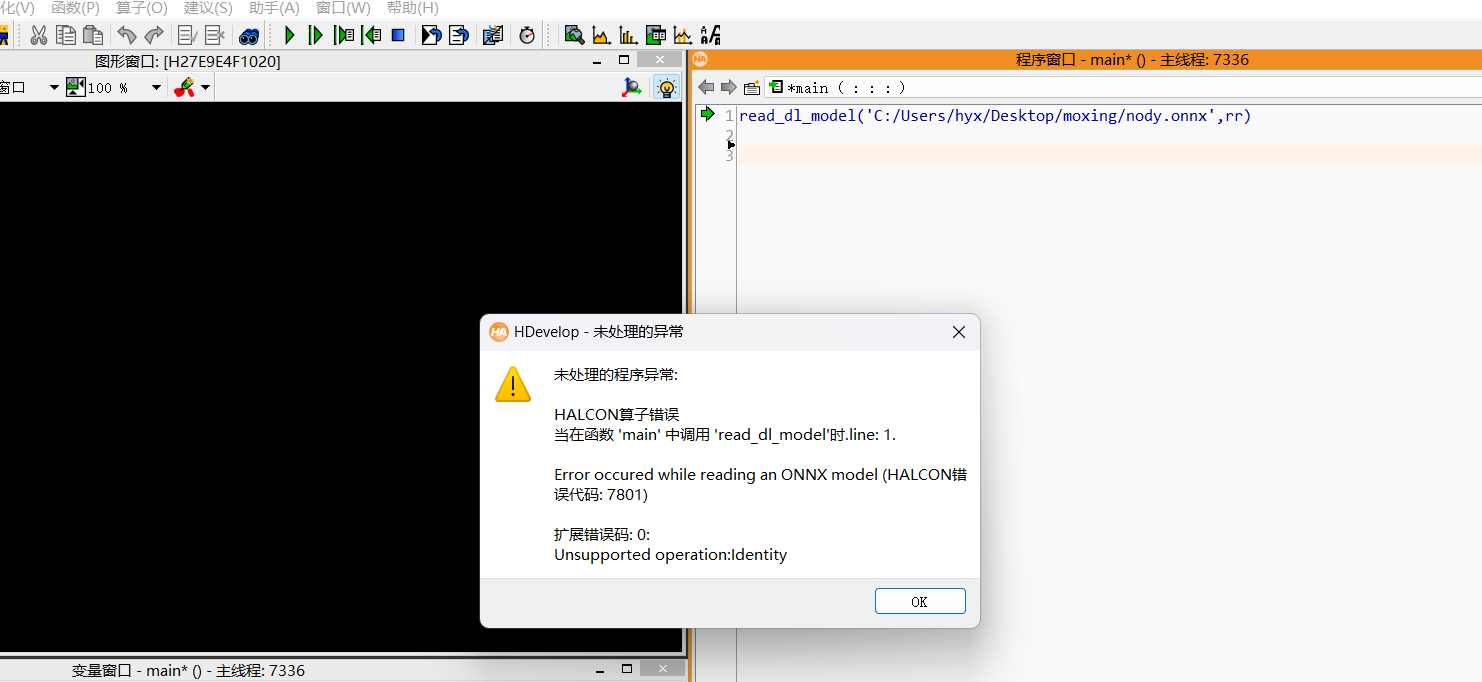Image resolution: width=1482 pixels, height=682 pixels.
Task: Open the 助手(A) menu
Action: click(274, 8)
